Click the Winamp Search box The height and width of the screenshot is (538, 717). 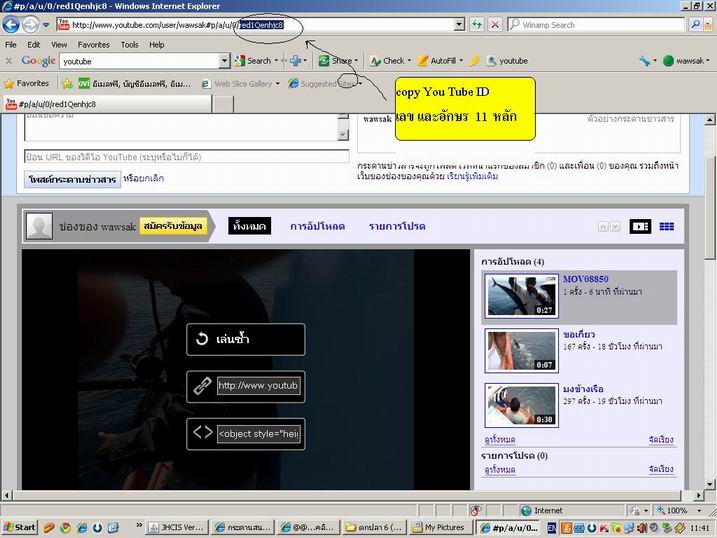coord(597,25)
